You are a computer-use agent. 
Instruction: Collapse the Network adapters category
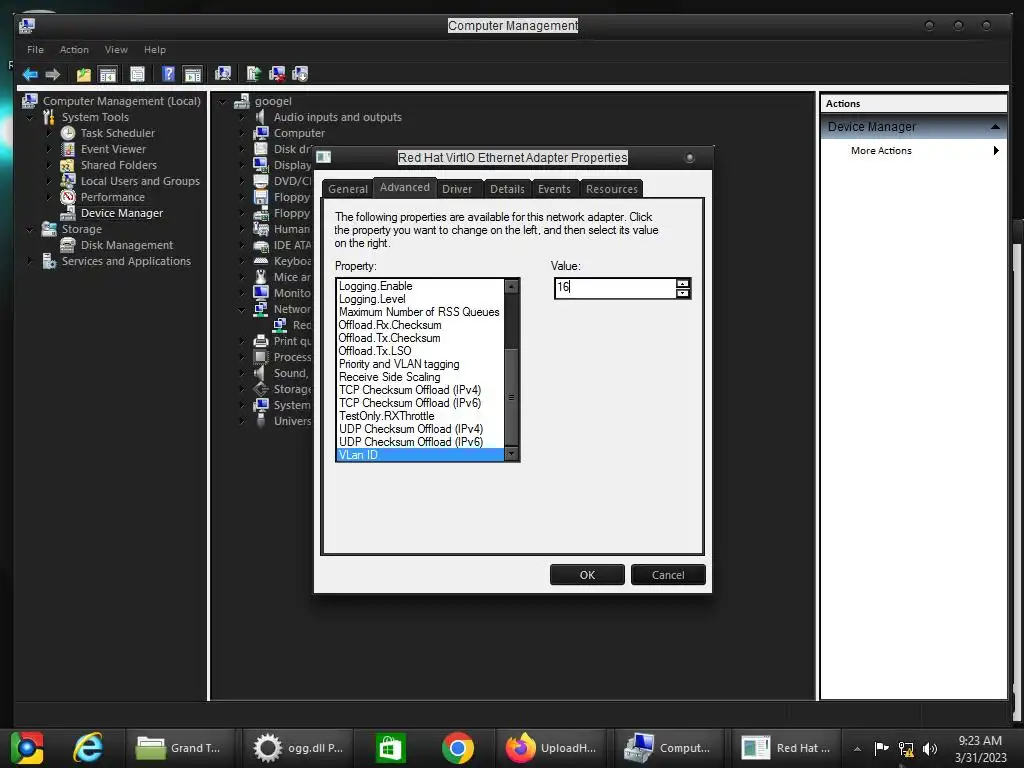[242, 310]
